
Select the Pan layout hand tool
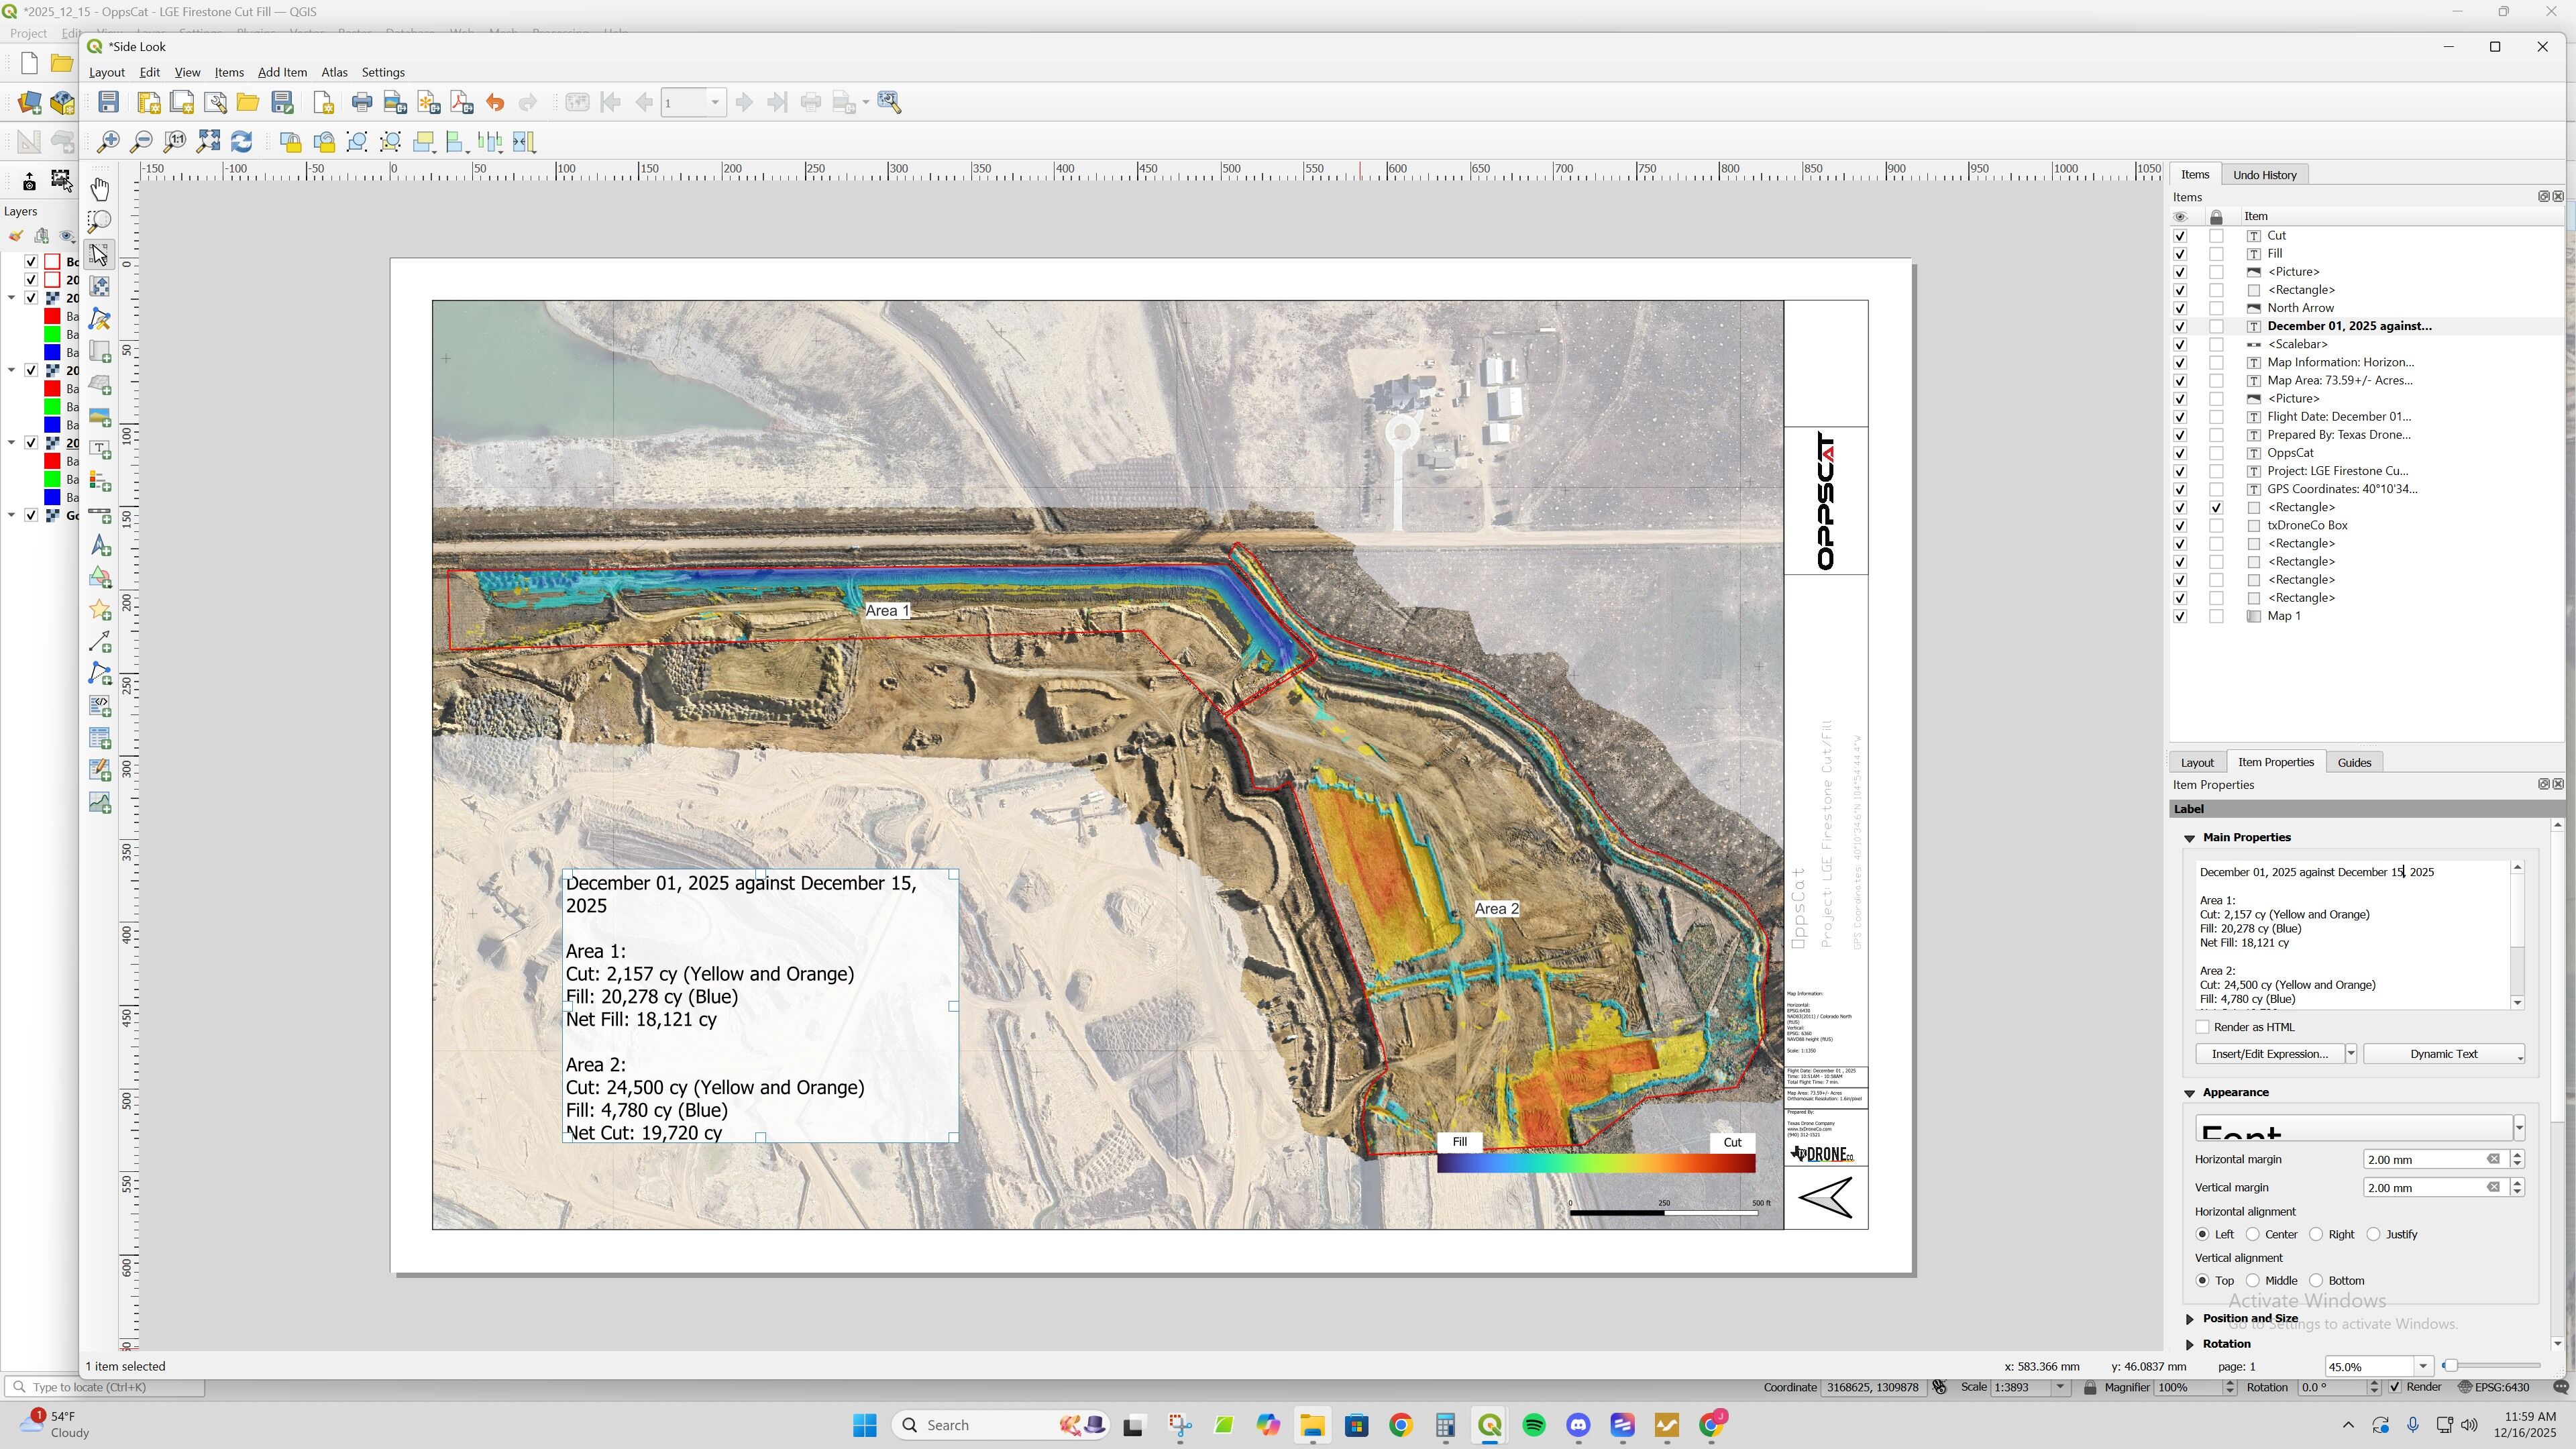coord(100,189)
